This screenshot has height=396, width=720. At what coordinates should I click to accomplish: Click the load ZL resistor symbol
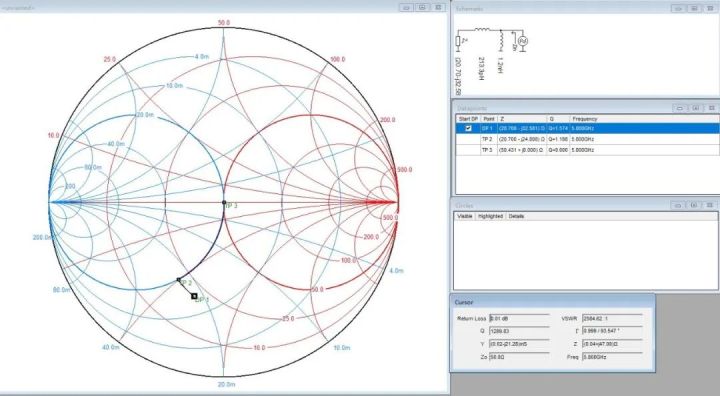pyautogui.click(x=458, y=41)
